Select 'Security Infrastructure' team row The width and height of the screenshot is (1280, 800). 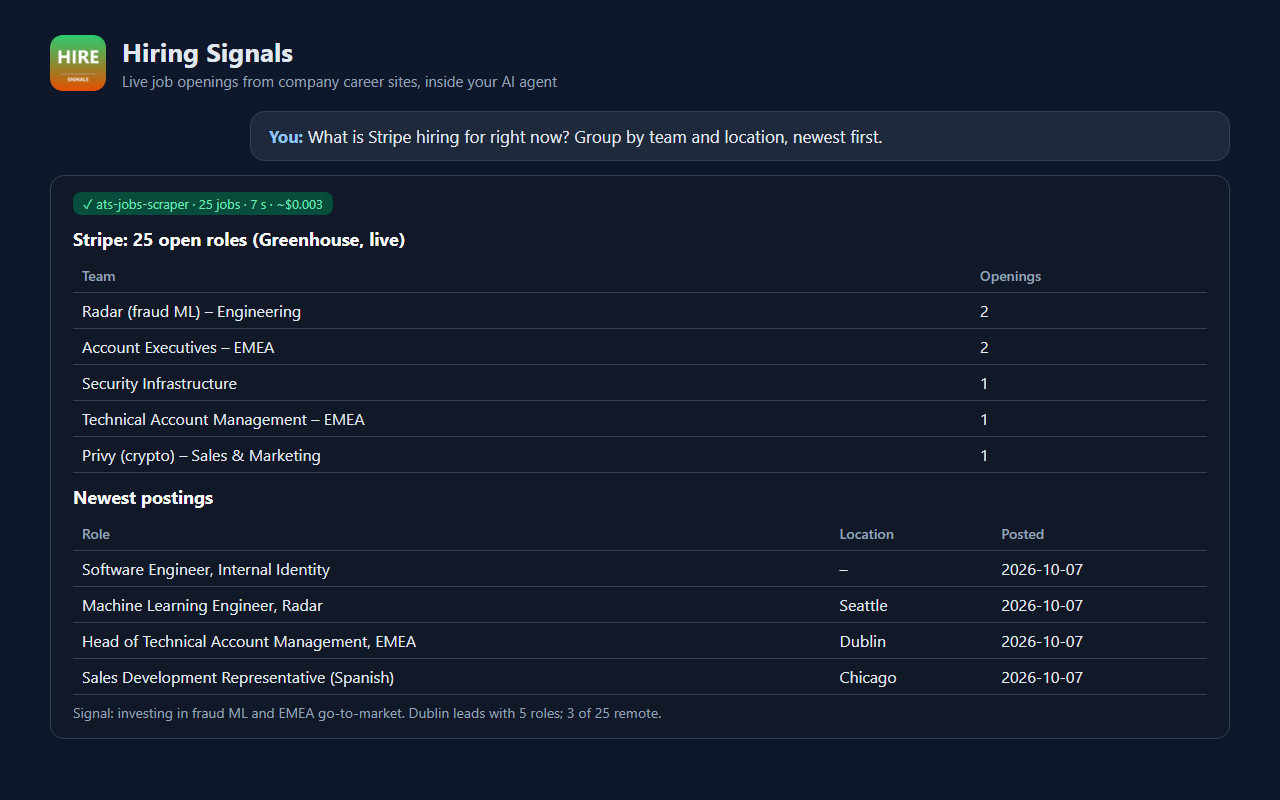[640, 383]
